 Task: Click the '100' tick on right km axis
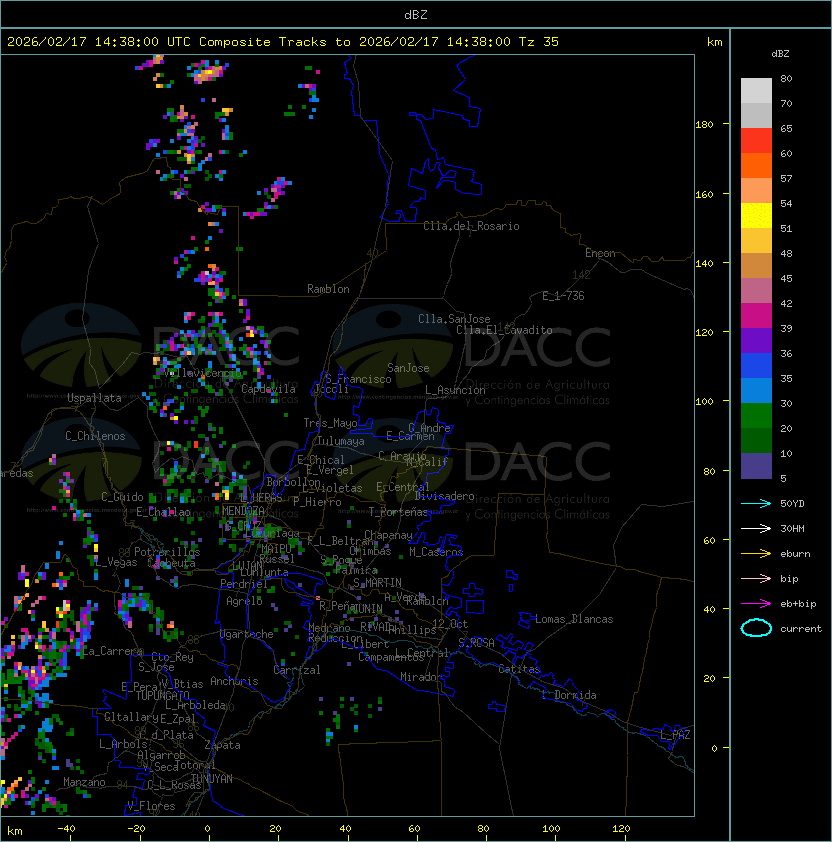pyautogui.click(x=704, y=402)
